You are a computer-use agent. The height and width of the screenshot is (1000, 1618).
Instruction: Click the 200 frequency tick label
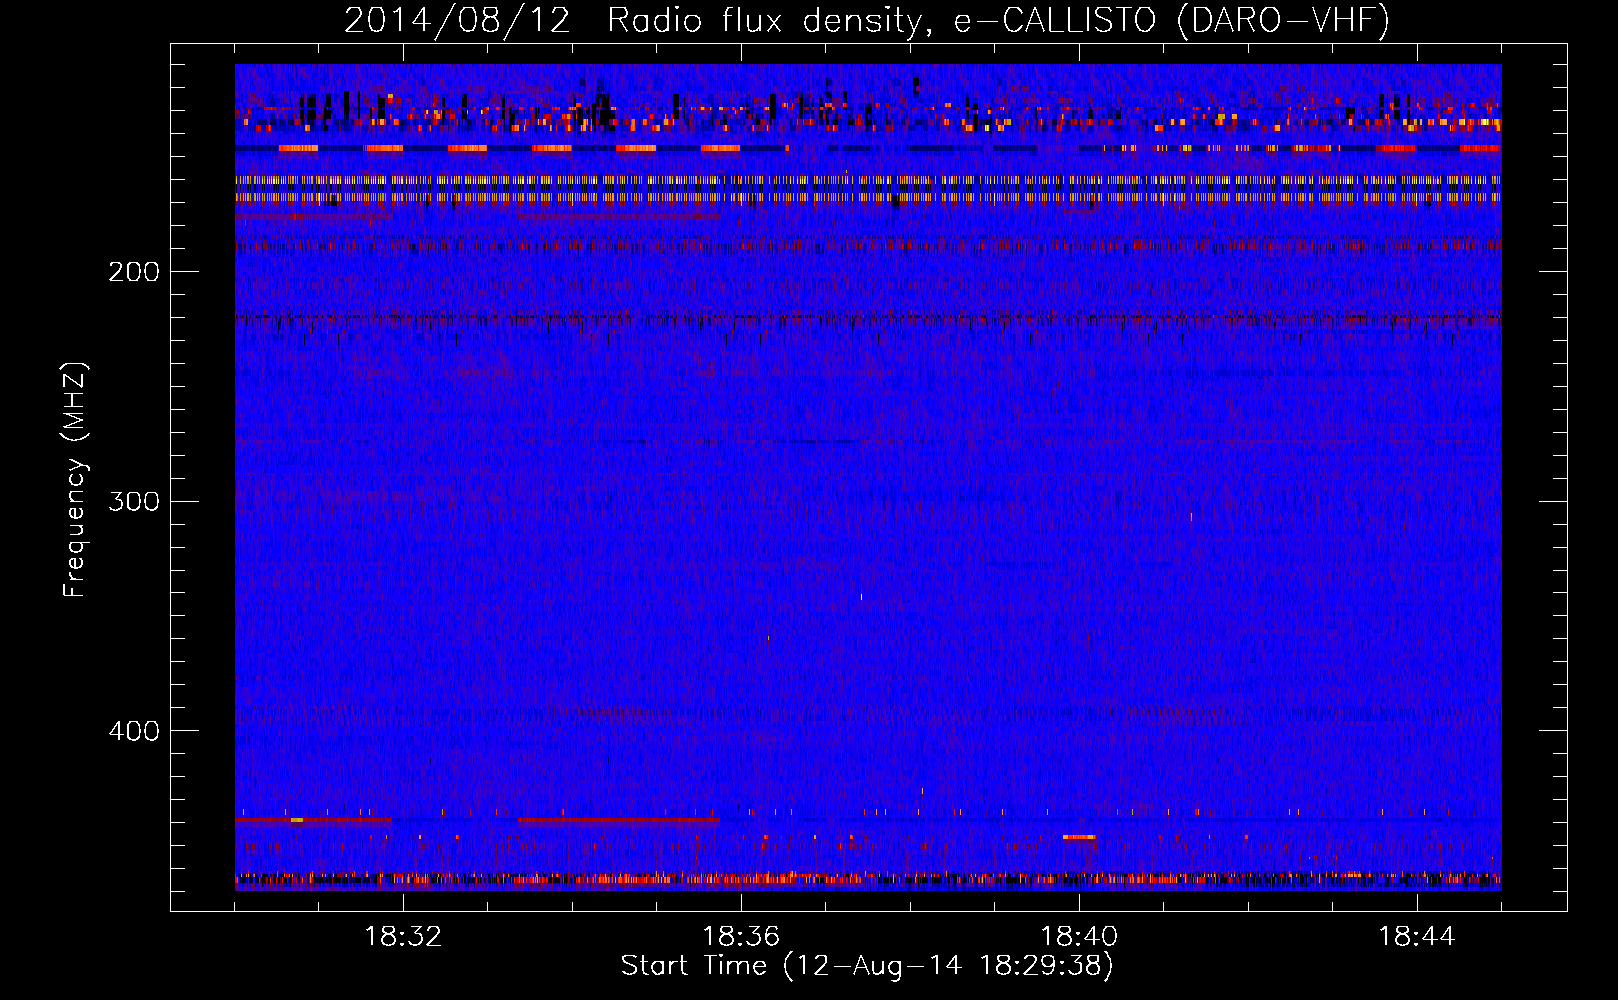(134, 272)
